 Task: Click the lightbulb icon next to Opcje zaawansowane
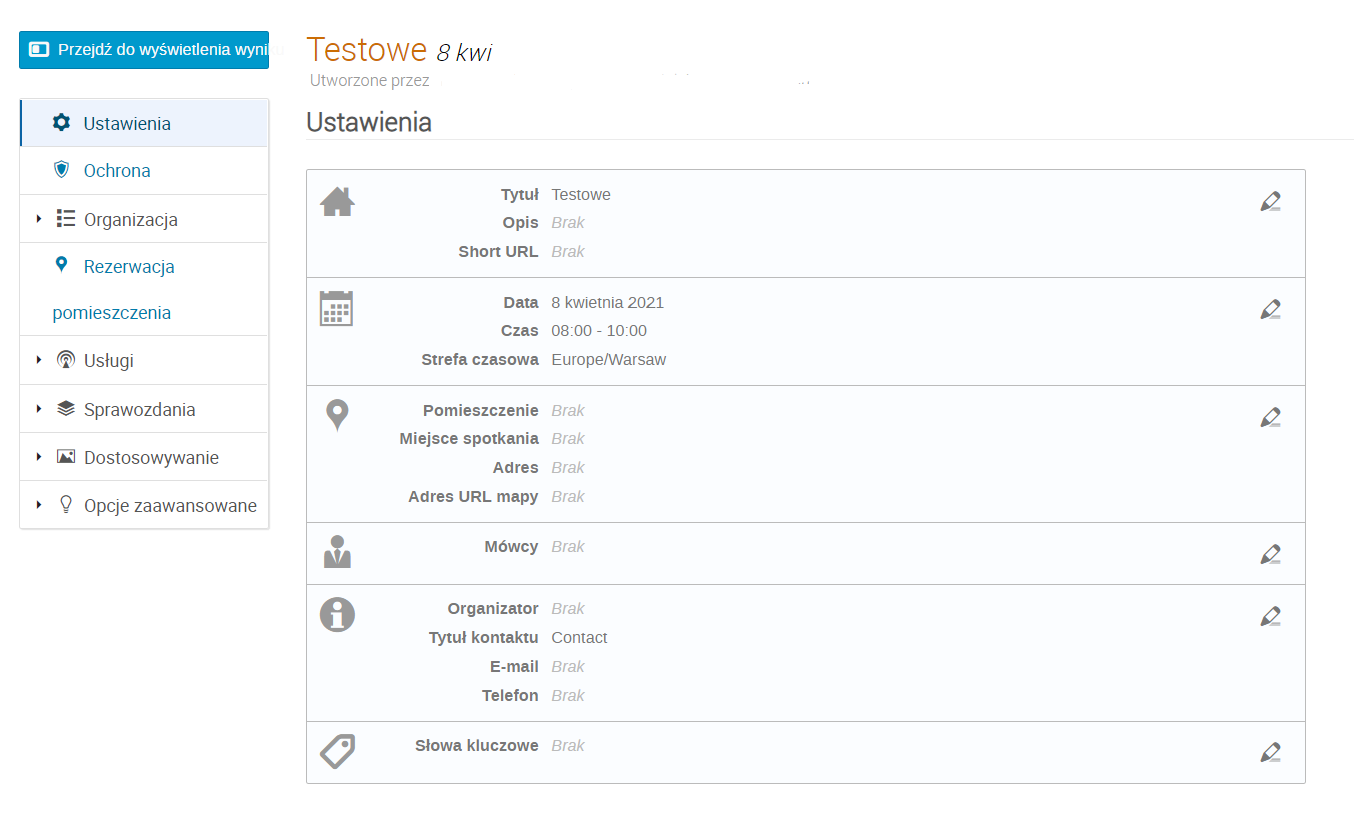[x=66, y=505]
